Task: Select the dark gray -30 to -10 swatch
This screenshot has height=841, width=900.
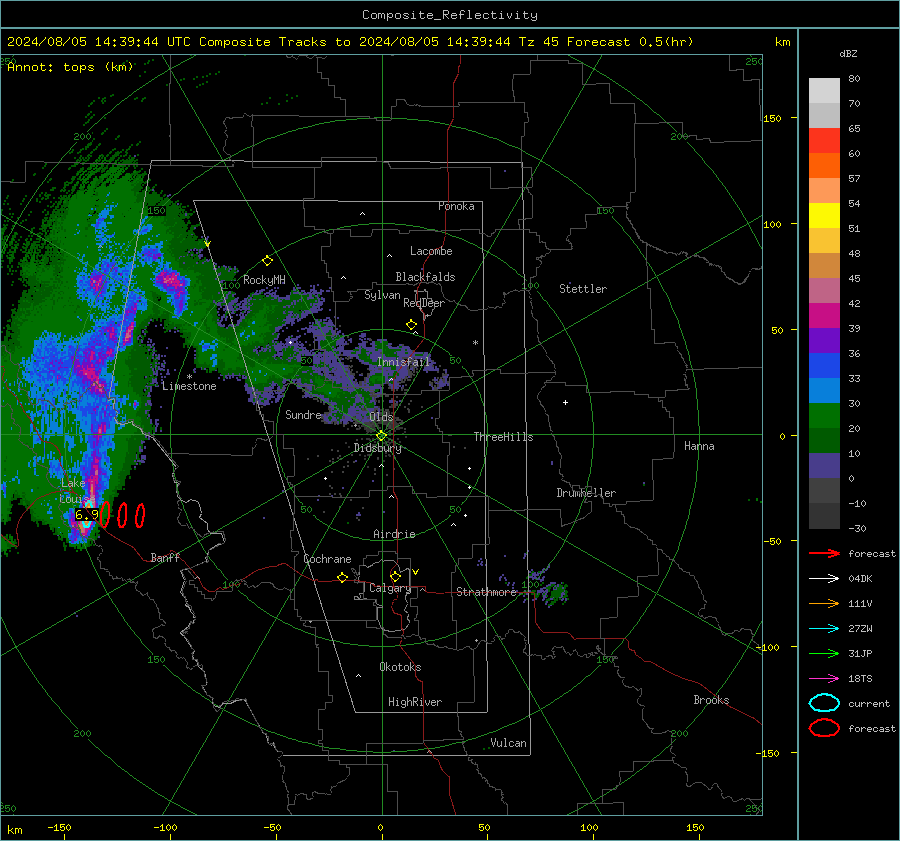Action: [824, 516]
